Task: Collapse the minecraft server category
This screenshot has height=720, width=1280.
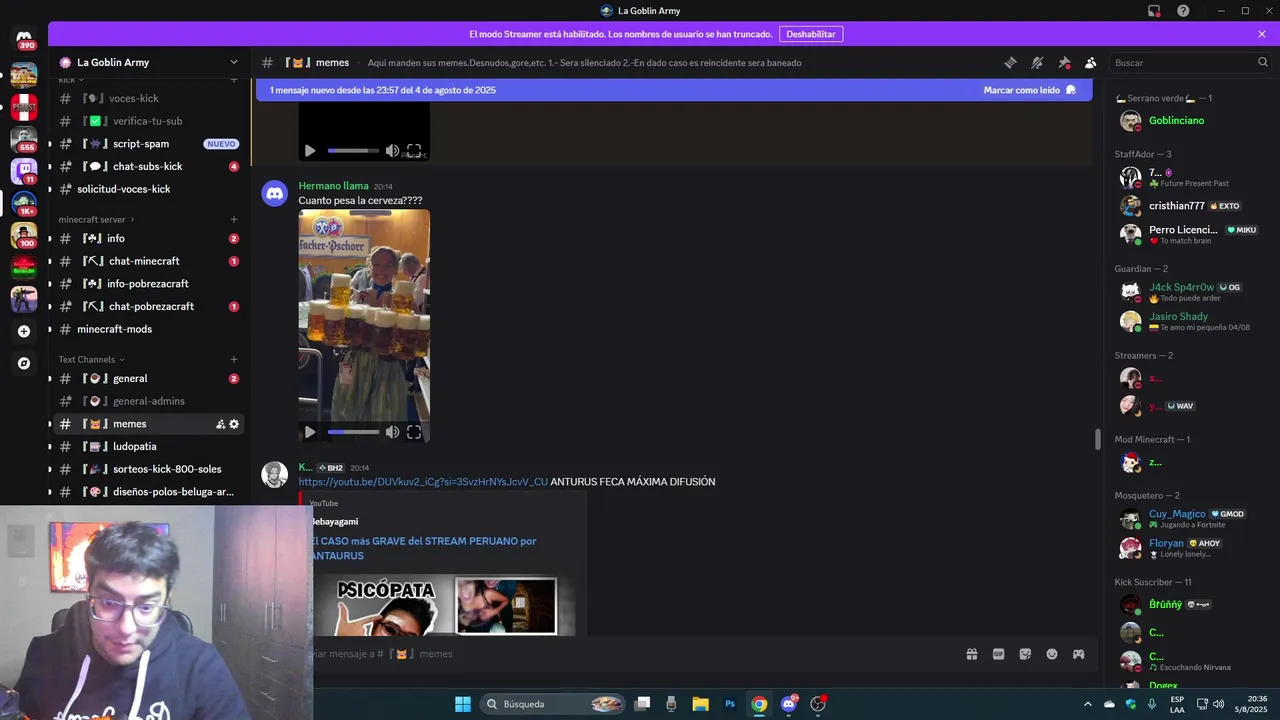Action: click(x=96, y=219)
